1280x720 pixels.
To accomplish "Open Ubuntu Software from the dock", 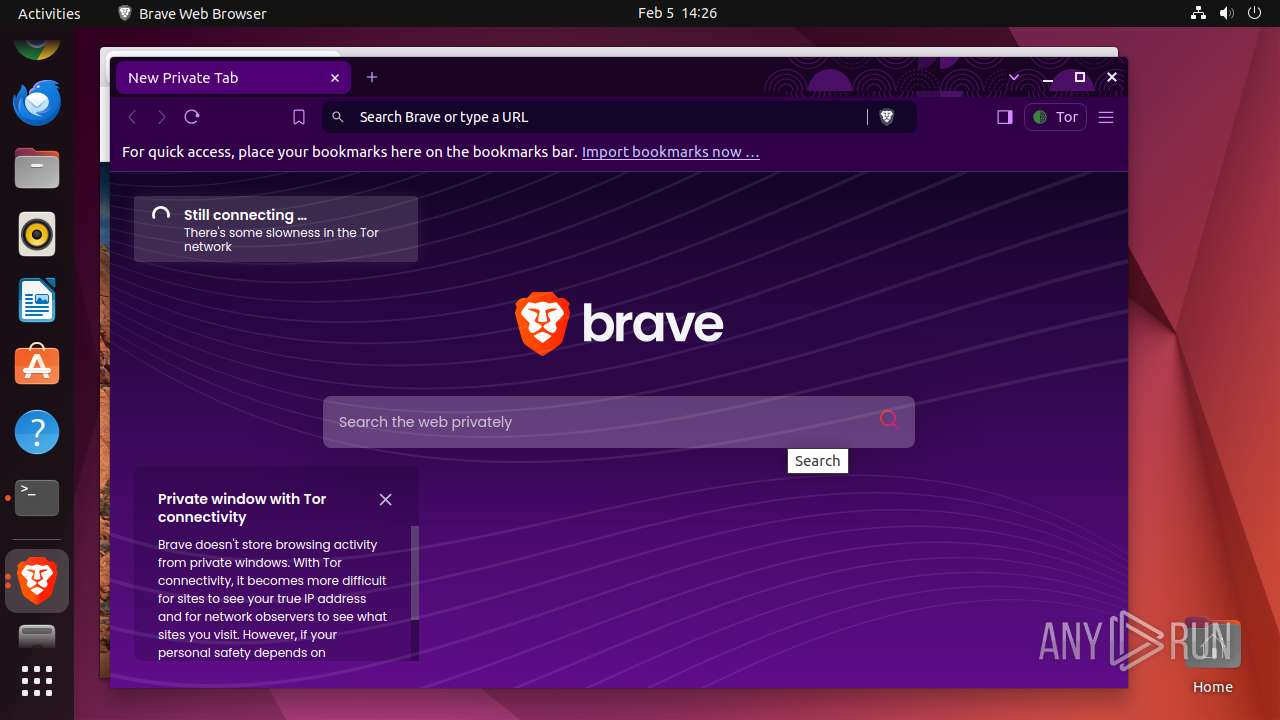I will click(x=37, y=366).
